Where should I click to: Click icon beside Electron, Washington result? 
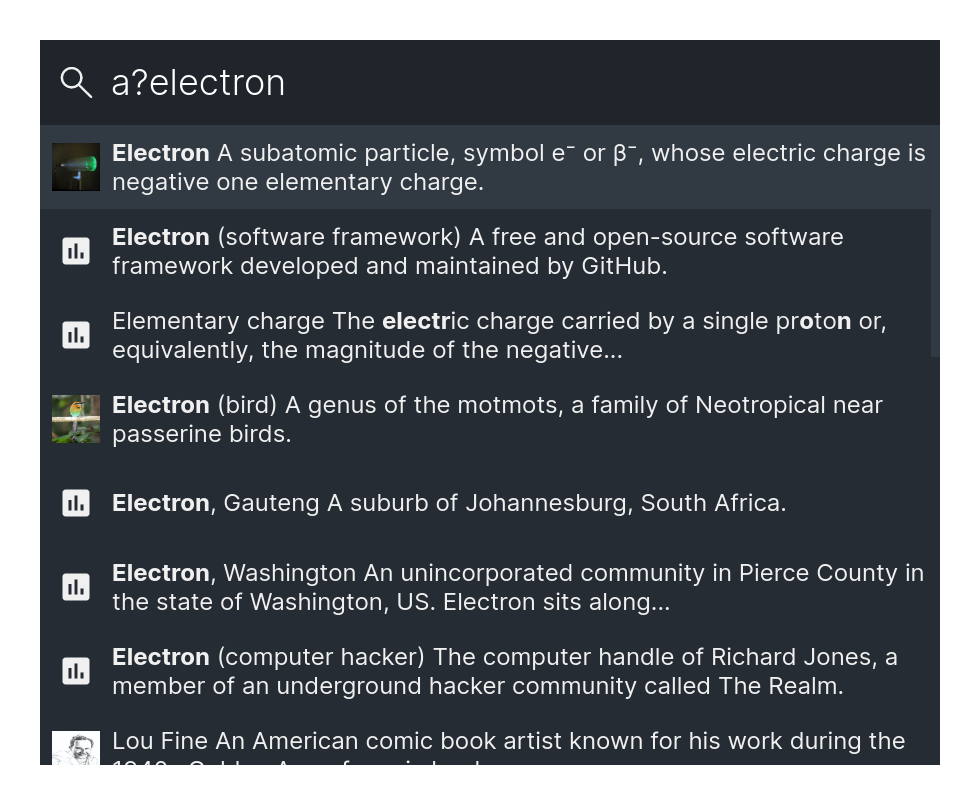pos(76,587)
